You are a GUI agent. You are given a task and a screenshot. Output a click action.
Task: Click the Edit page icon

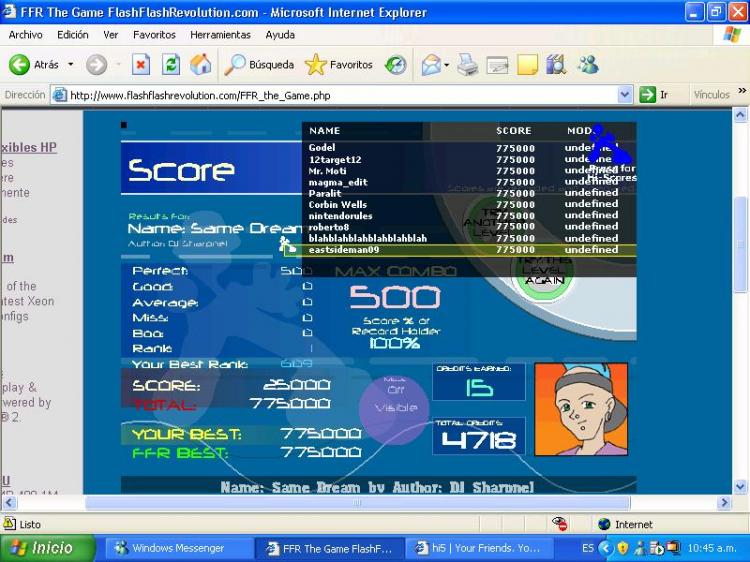tap(497, 65)
